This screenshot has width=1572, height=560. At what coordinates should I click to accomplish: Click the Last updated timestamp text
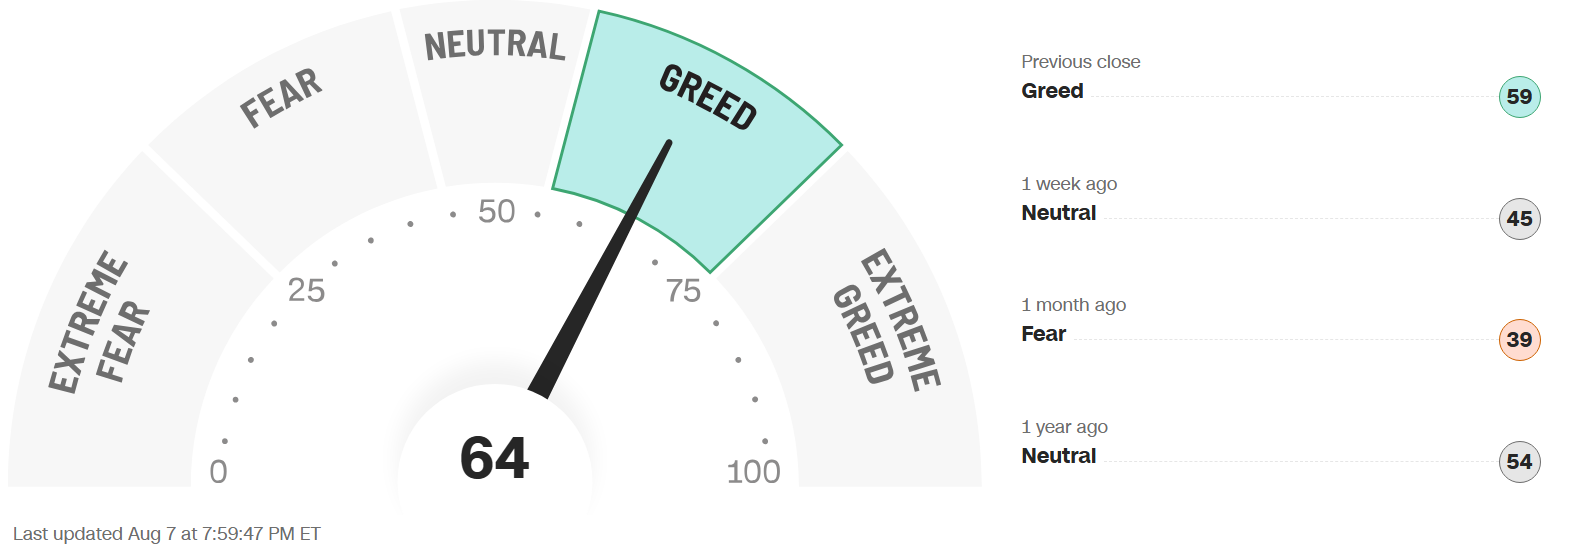(167, 534)
